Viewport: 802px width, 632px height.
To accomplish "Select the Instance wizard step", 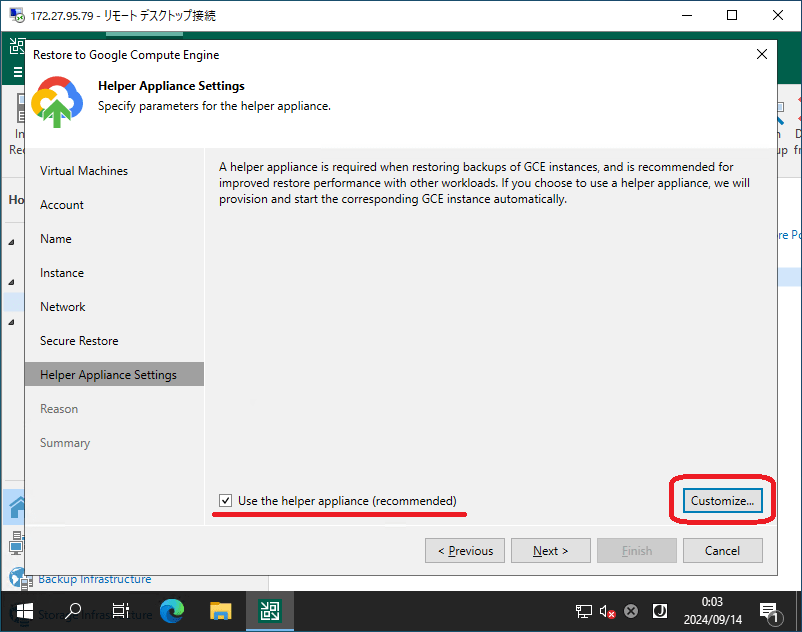I will tap(62, 273).
